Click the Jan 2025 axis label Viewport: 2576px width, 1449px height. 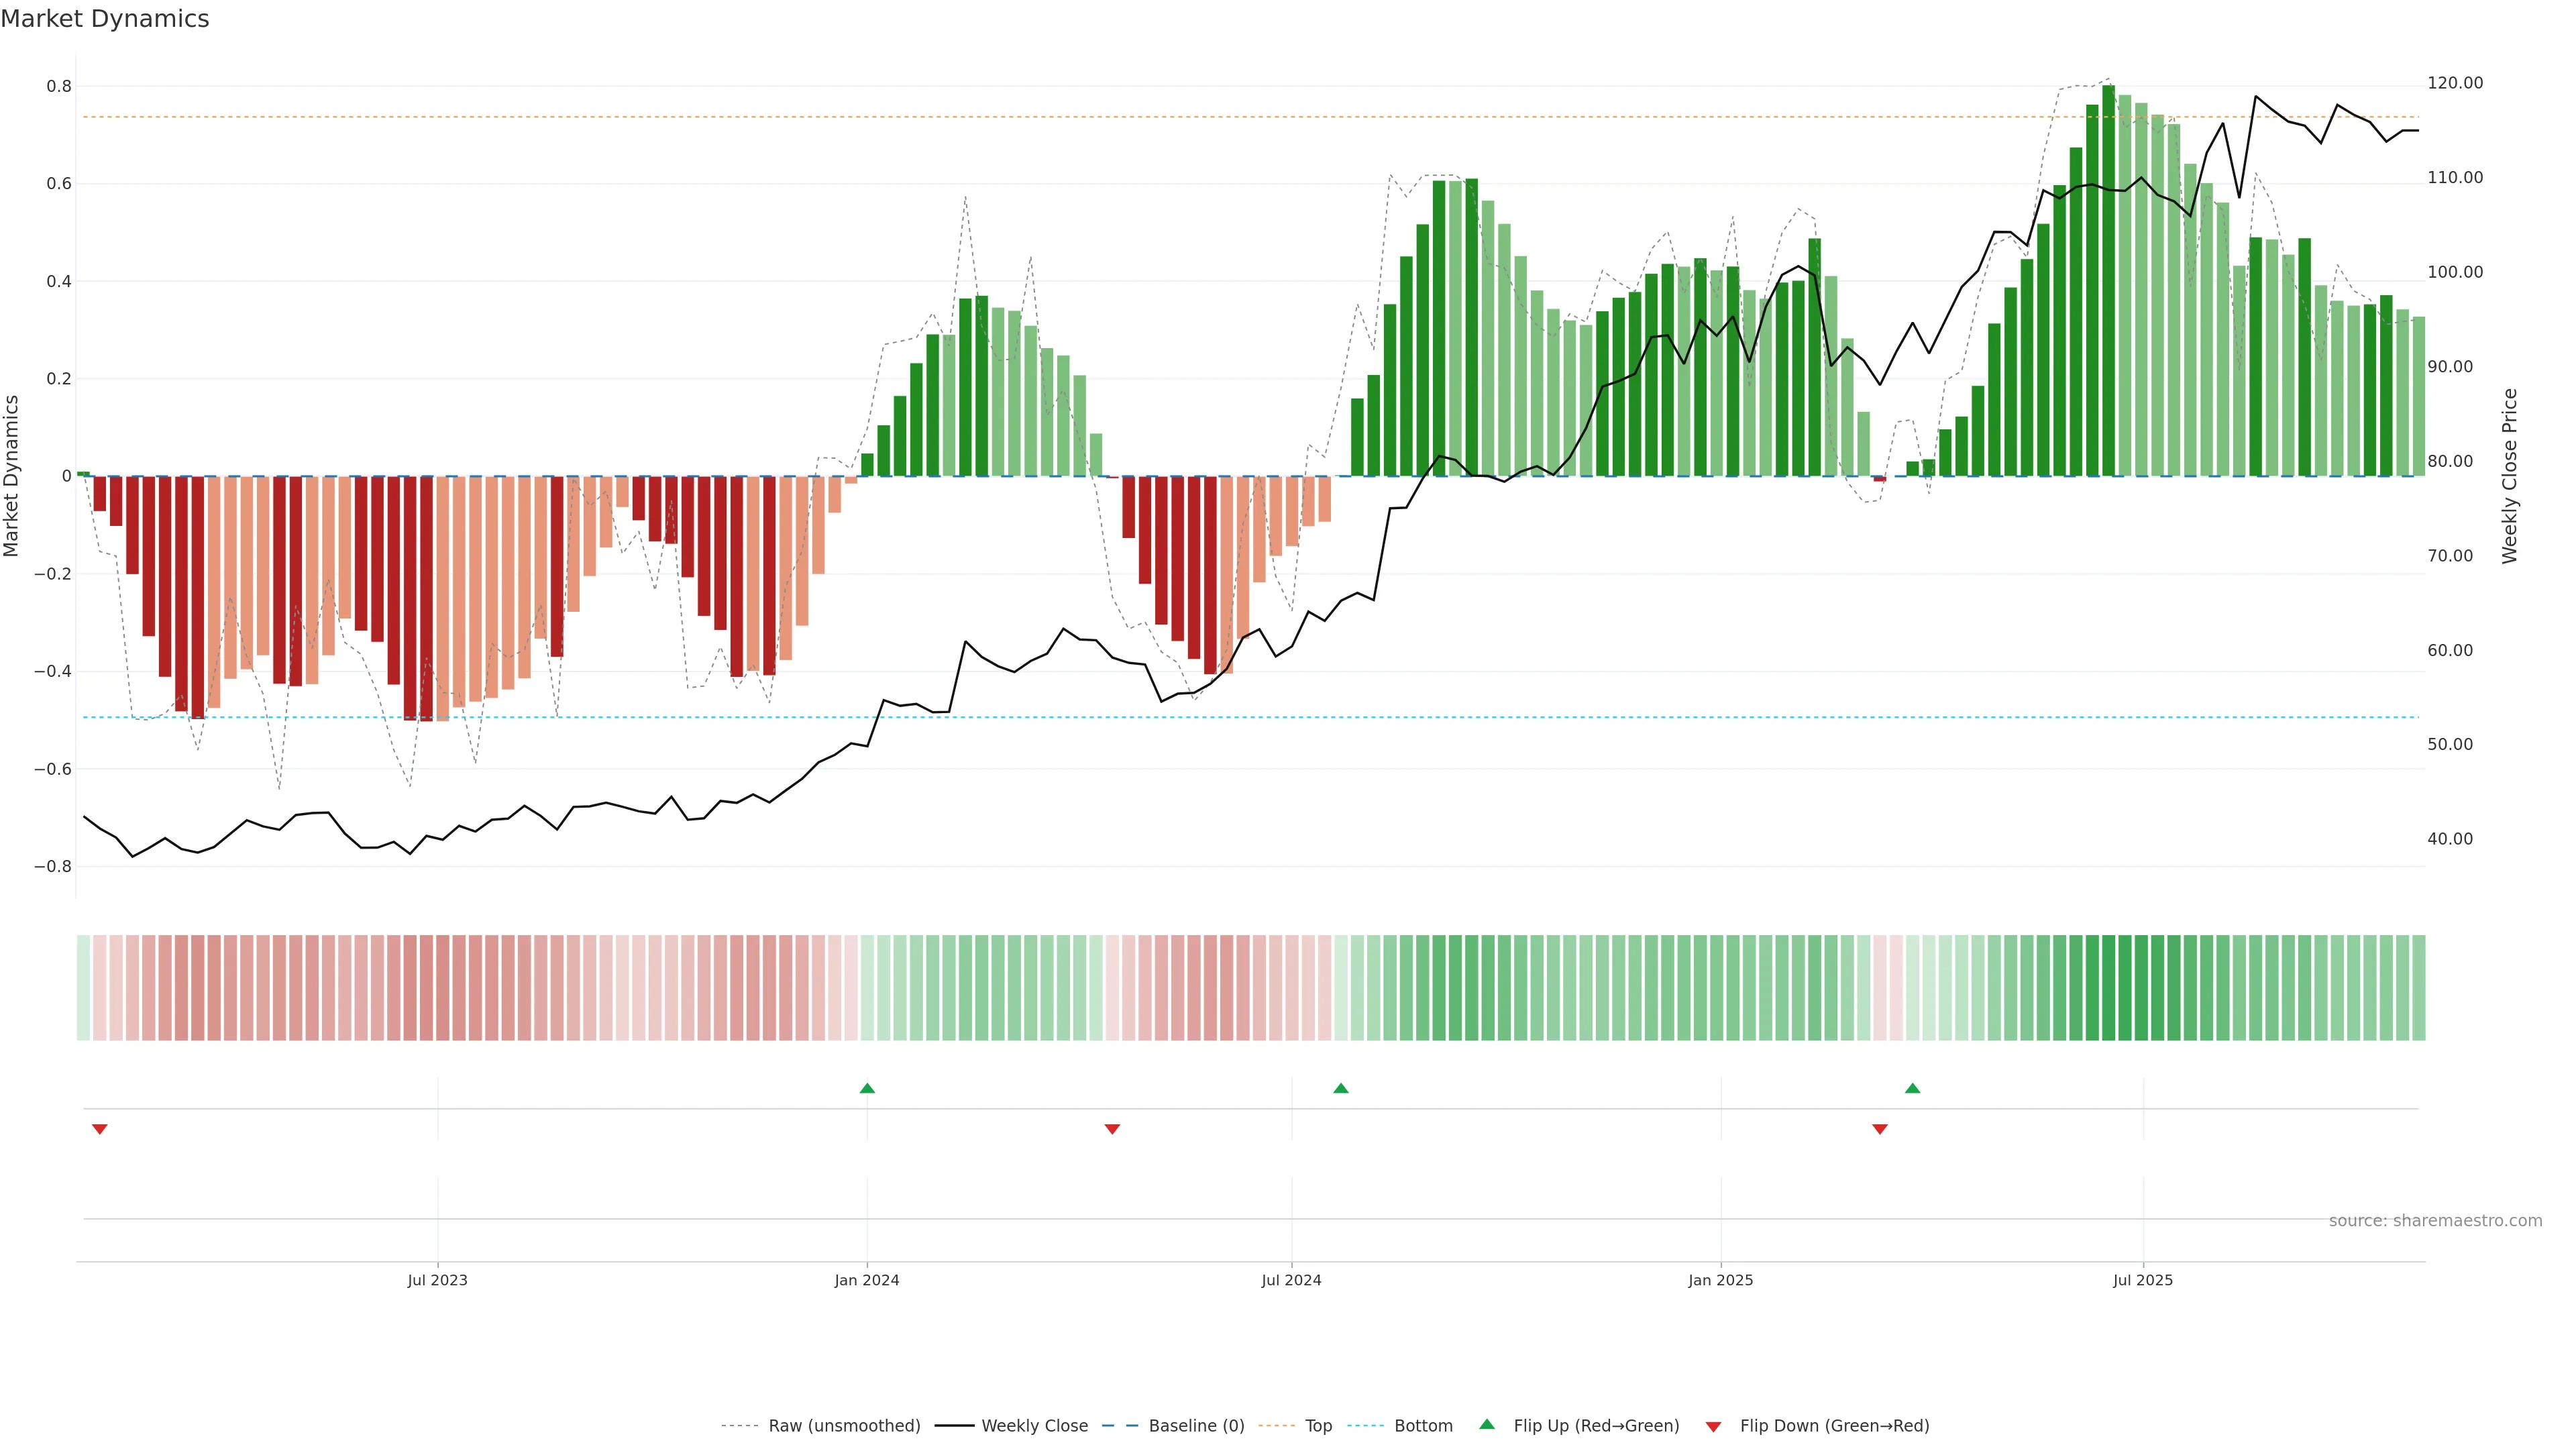pyautogui.click(x=1720, y=1280)
